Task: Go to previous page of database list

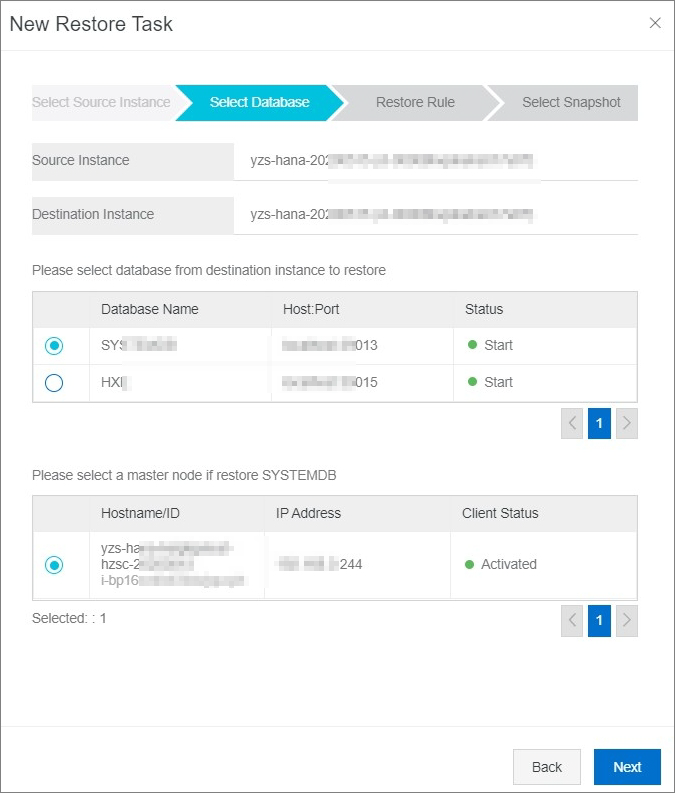Action: tap(573, 423)
